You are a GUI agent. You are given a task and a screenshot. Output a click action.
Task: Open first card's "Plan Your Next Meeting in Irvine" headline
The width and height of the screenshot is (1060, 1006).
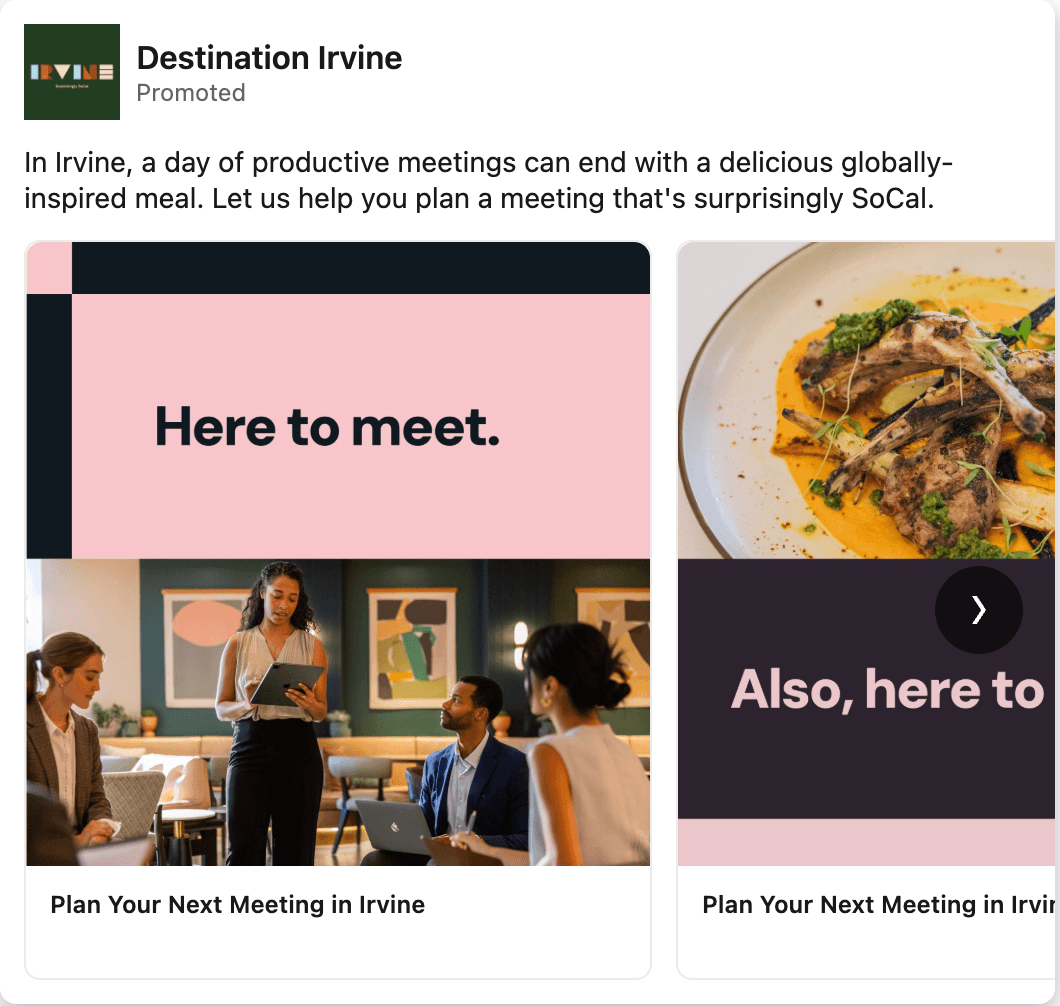tap(238, 905)
